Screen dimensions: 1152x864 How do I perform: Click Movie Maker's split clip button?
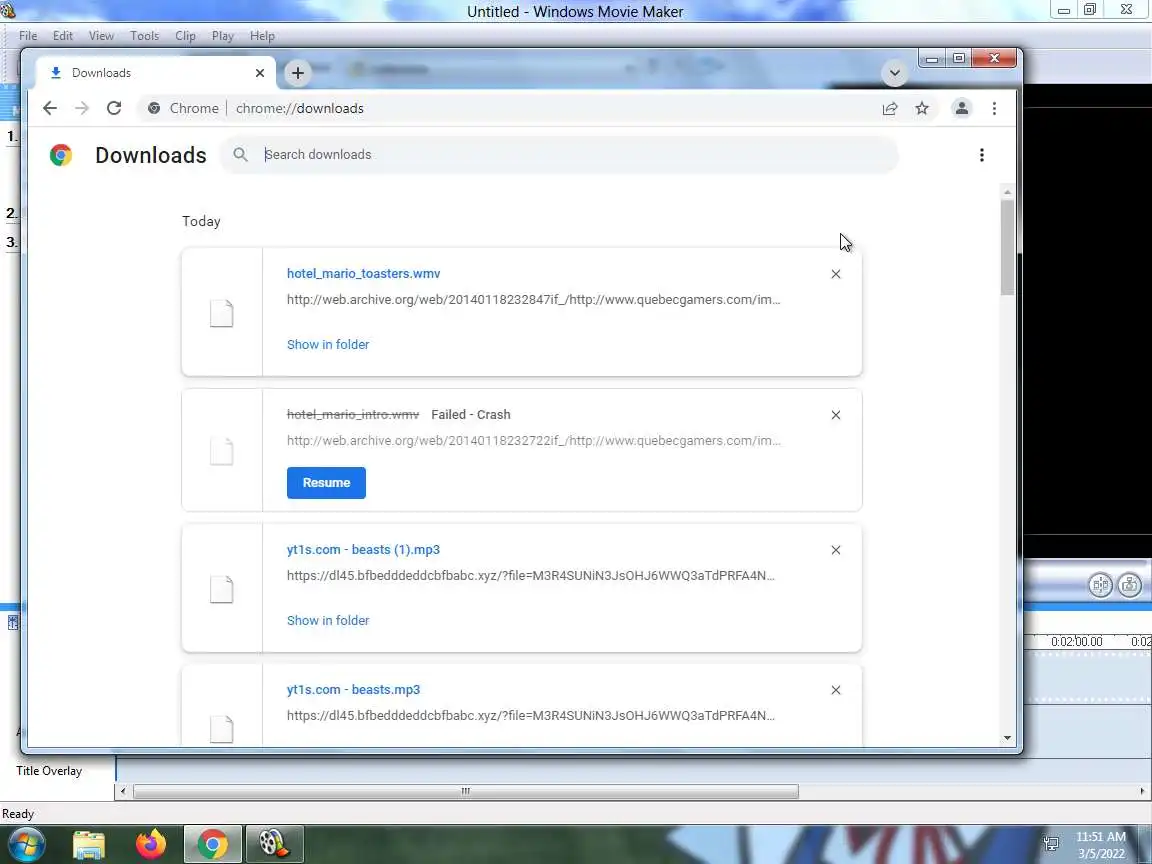tap(1100, 585)
